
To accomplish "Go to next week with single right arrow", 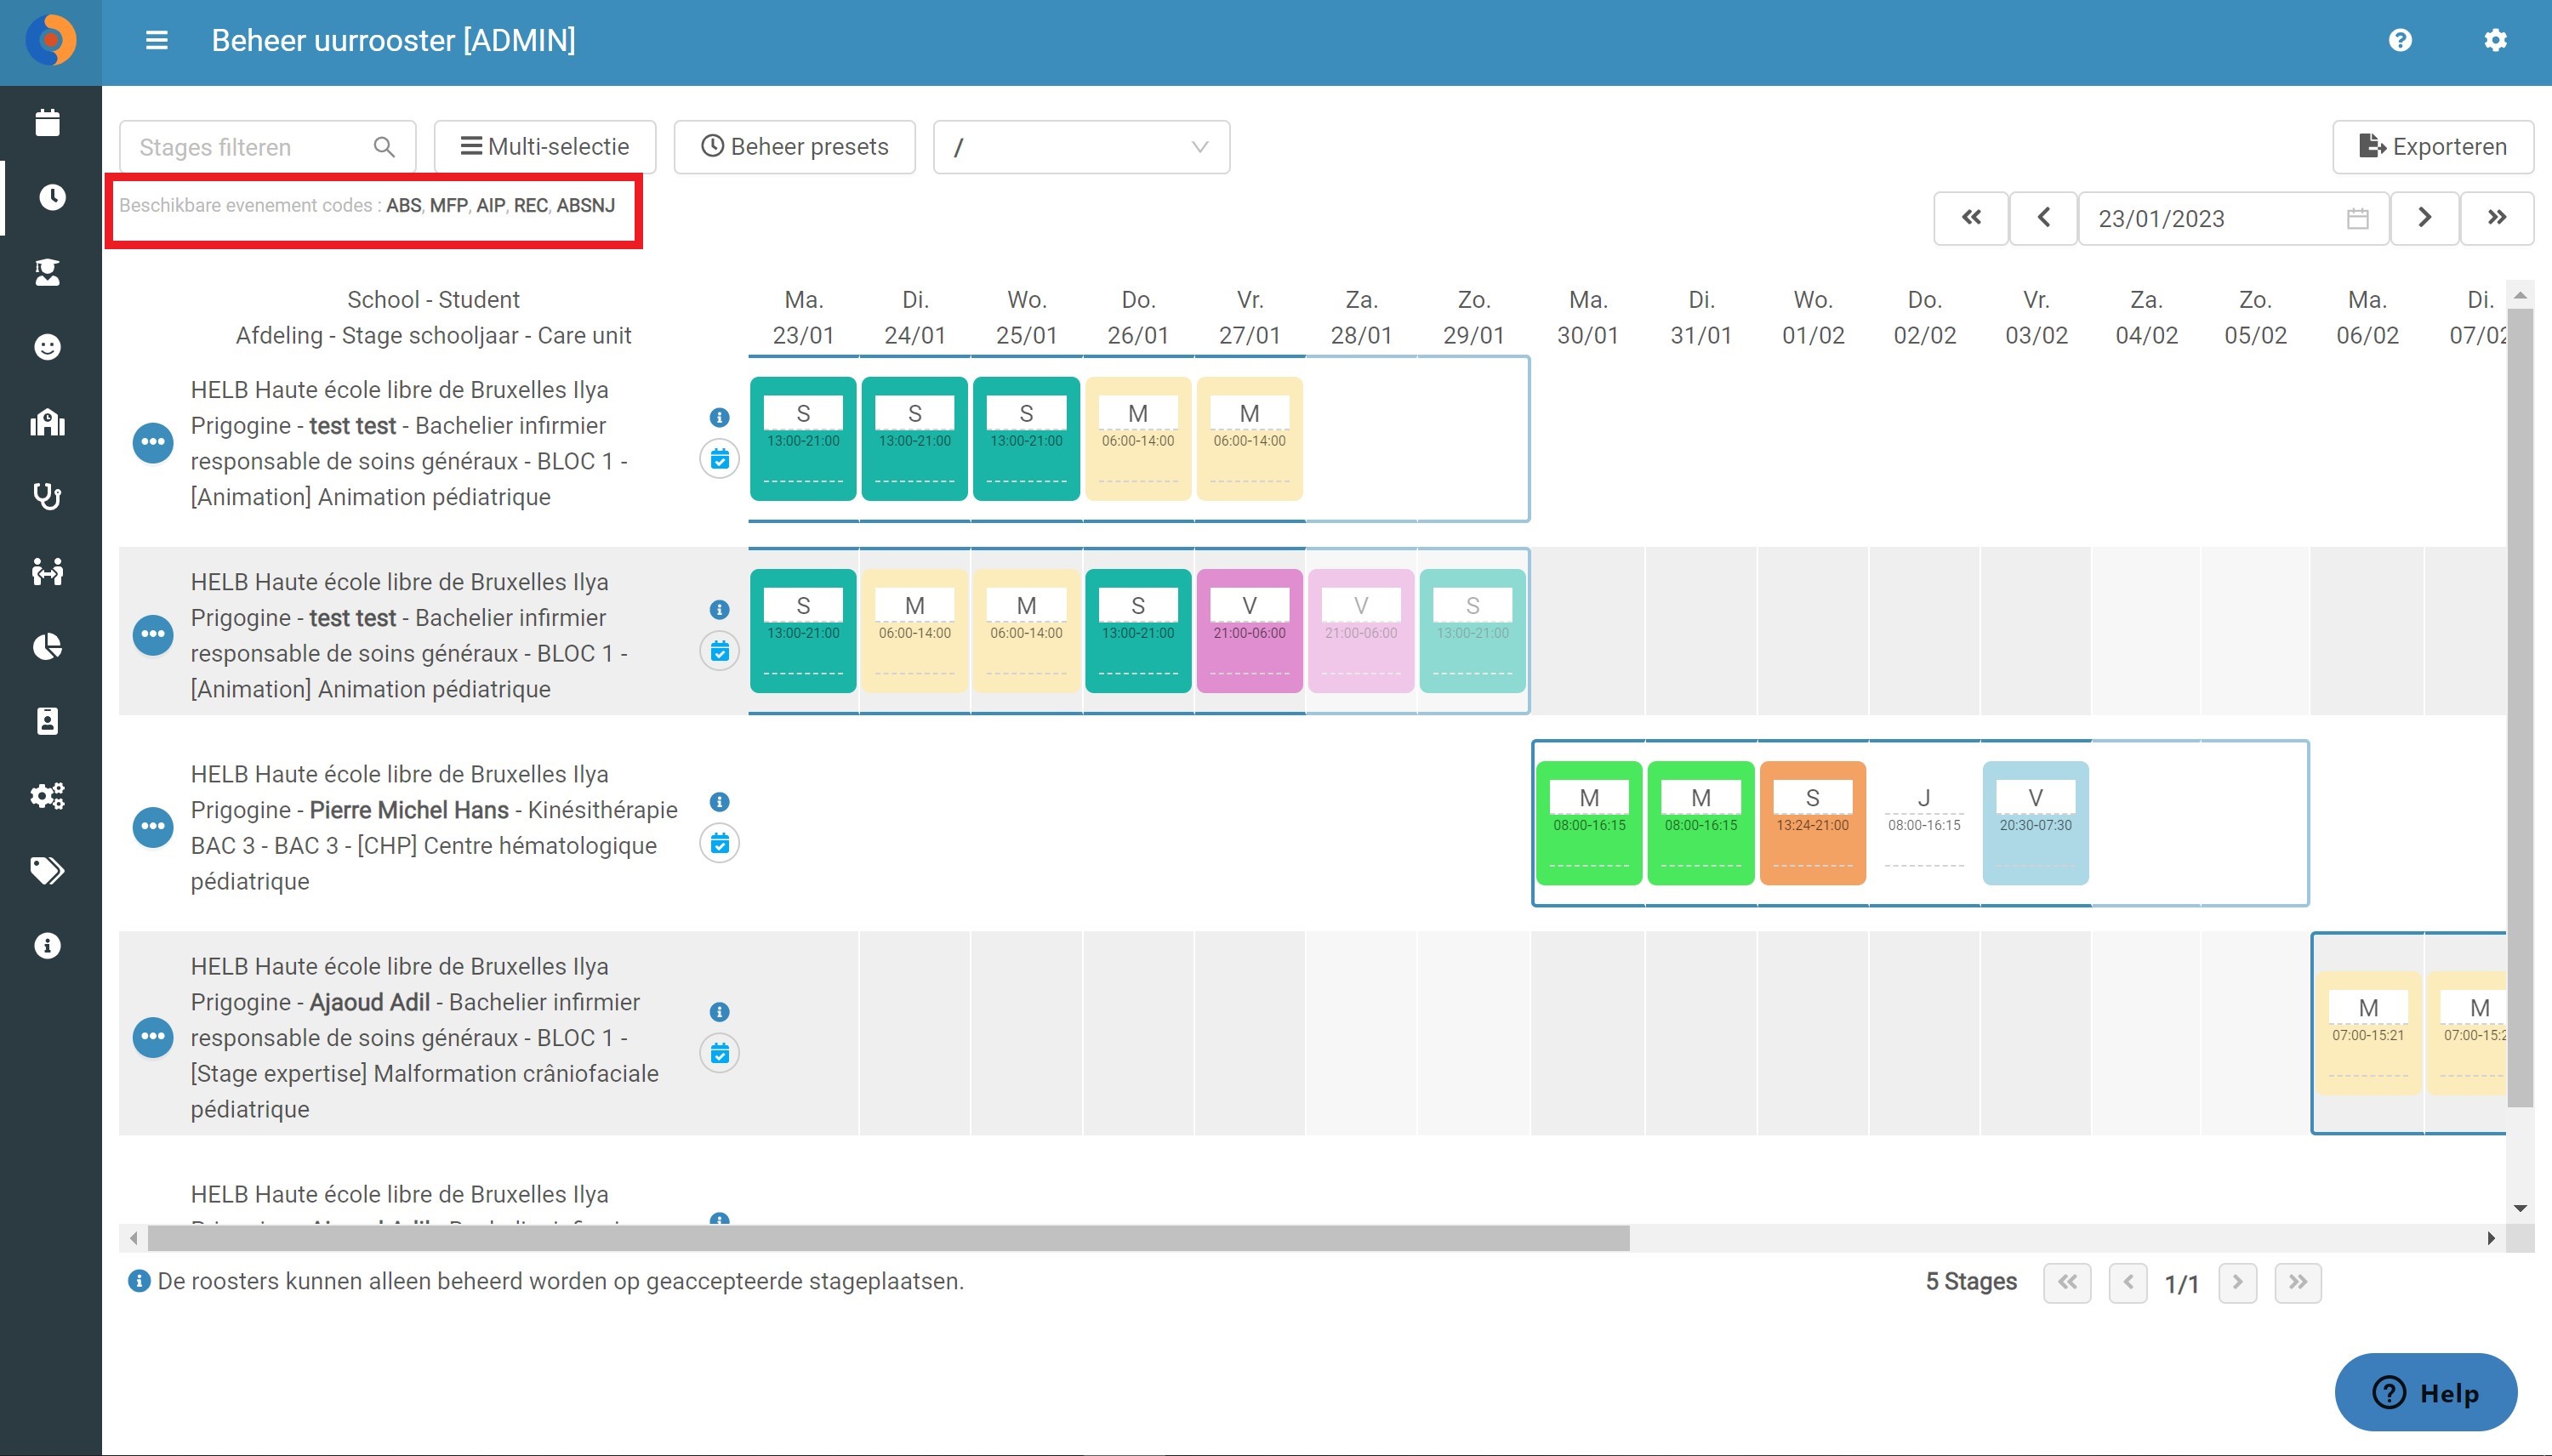I will 2424,218.
